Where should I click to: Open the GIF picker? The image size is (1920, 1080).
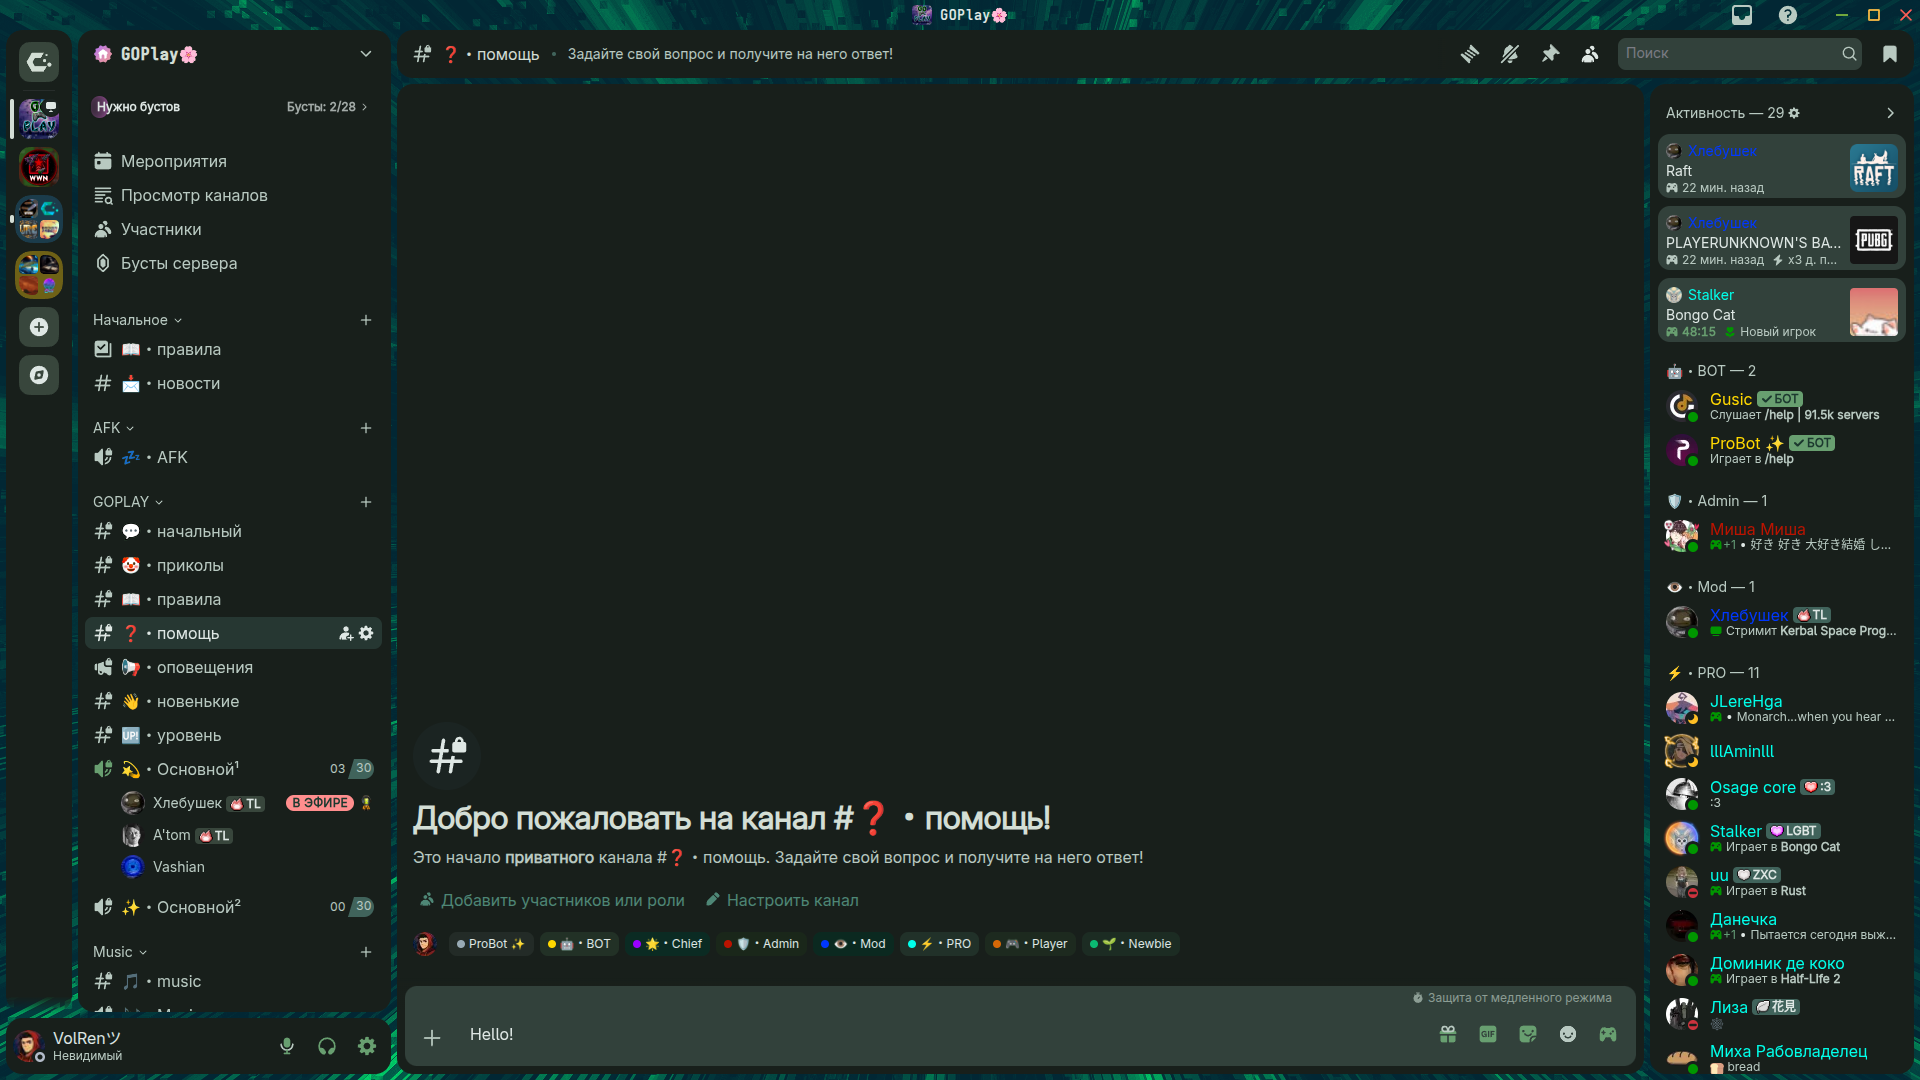1488,1035
